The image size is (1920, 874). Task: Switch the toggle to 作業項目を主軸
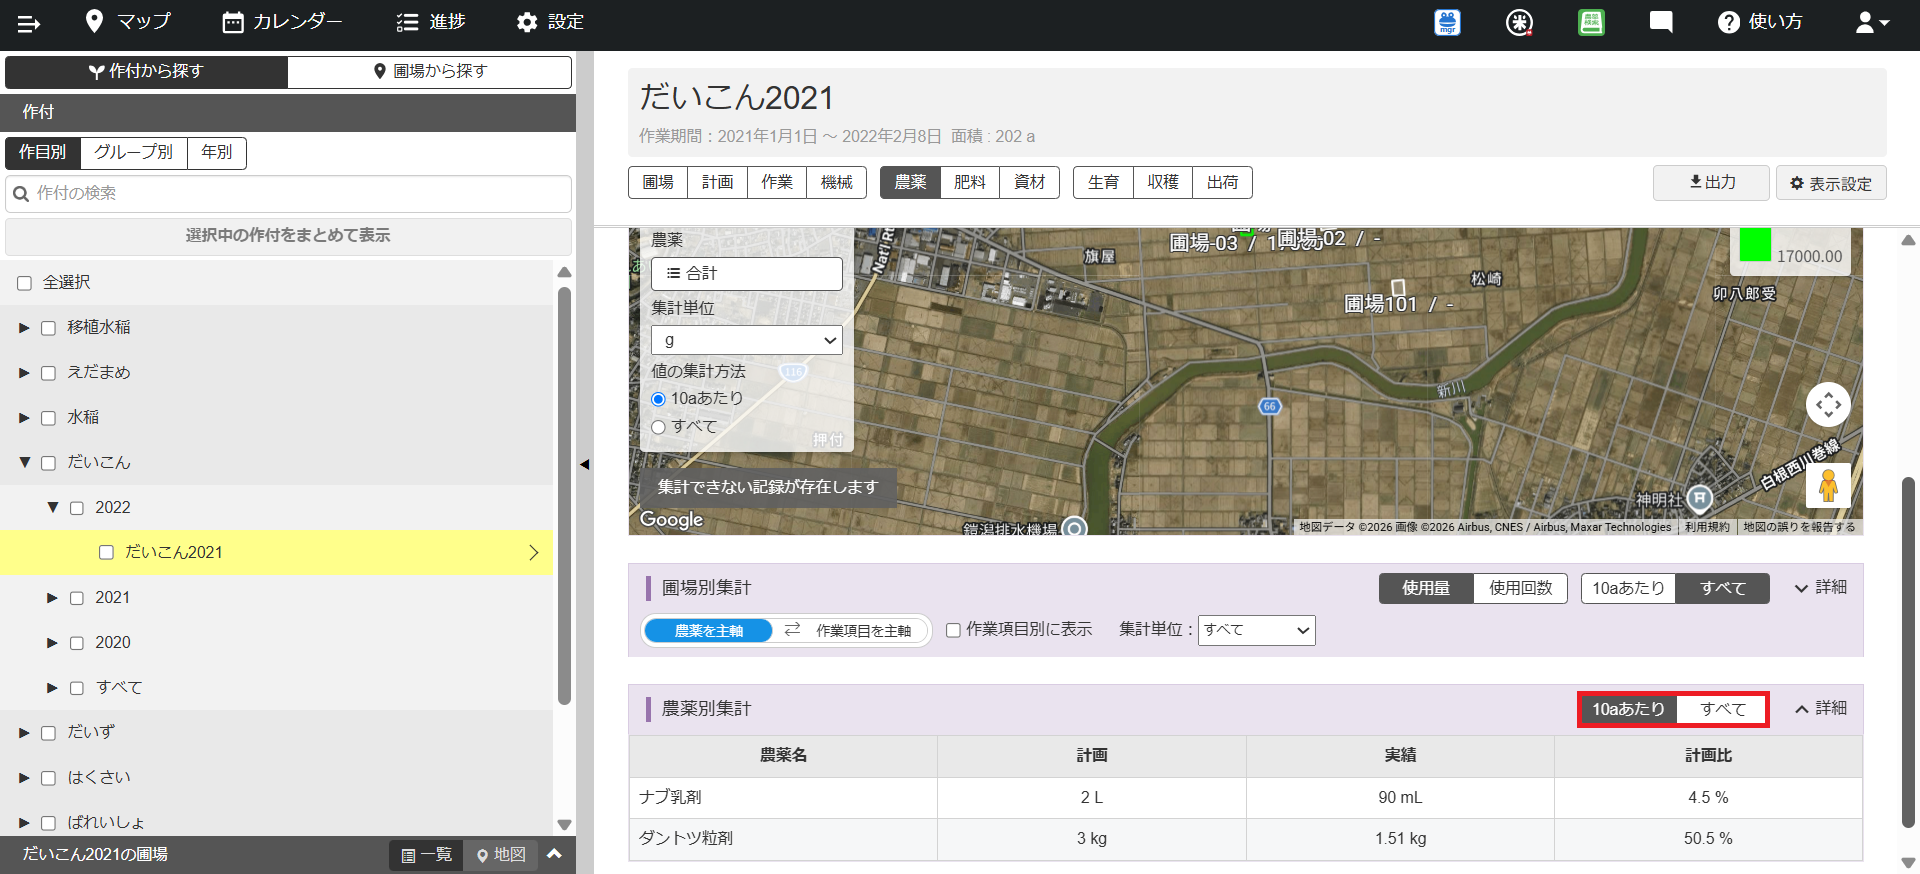coord(862,631)
